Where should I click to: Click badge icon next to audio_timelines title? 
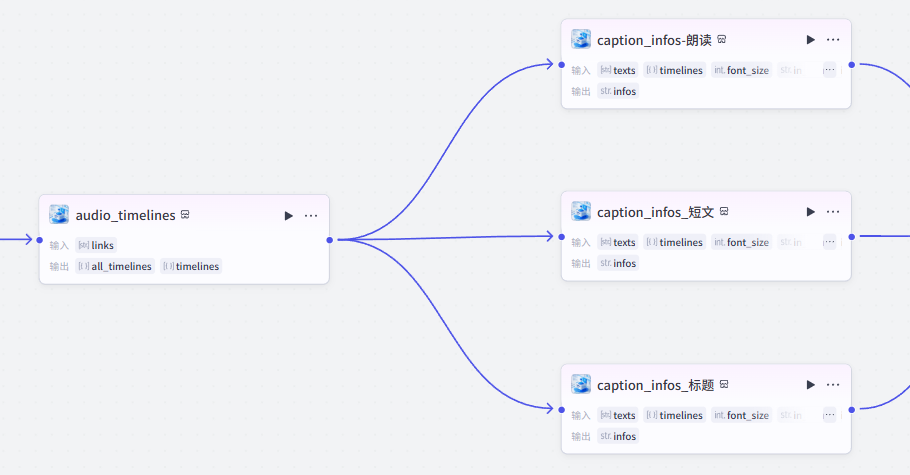point(185,215)
